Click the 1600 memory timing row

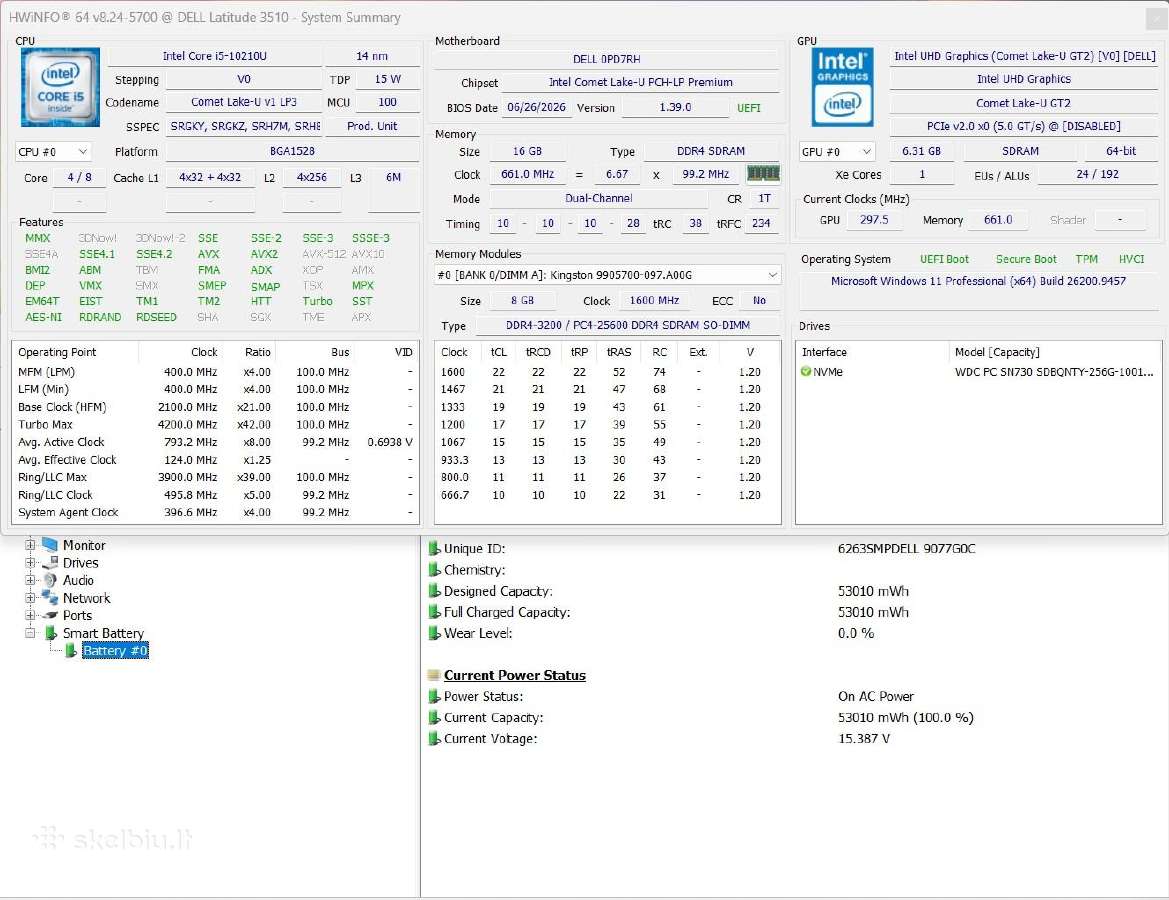point(606,371)
